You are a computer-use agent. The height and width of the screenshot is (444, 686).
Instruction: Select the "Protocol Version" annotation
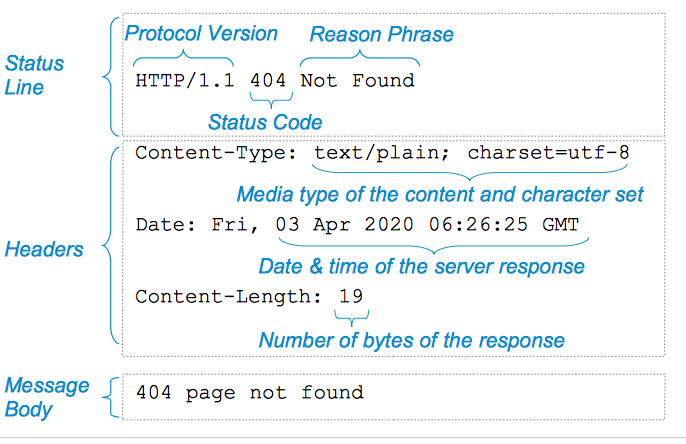[x=201, y=34]
